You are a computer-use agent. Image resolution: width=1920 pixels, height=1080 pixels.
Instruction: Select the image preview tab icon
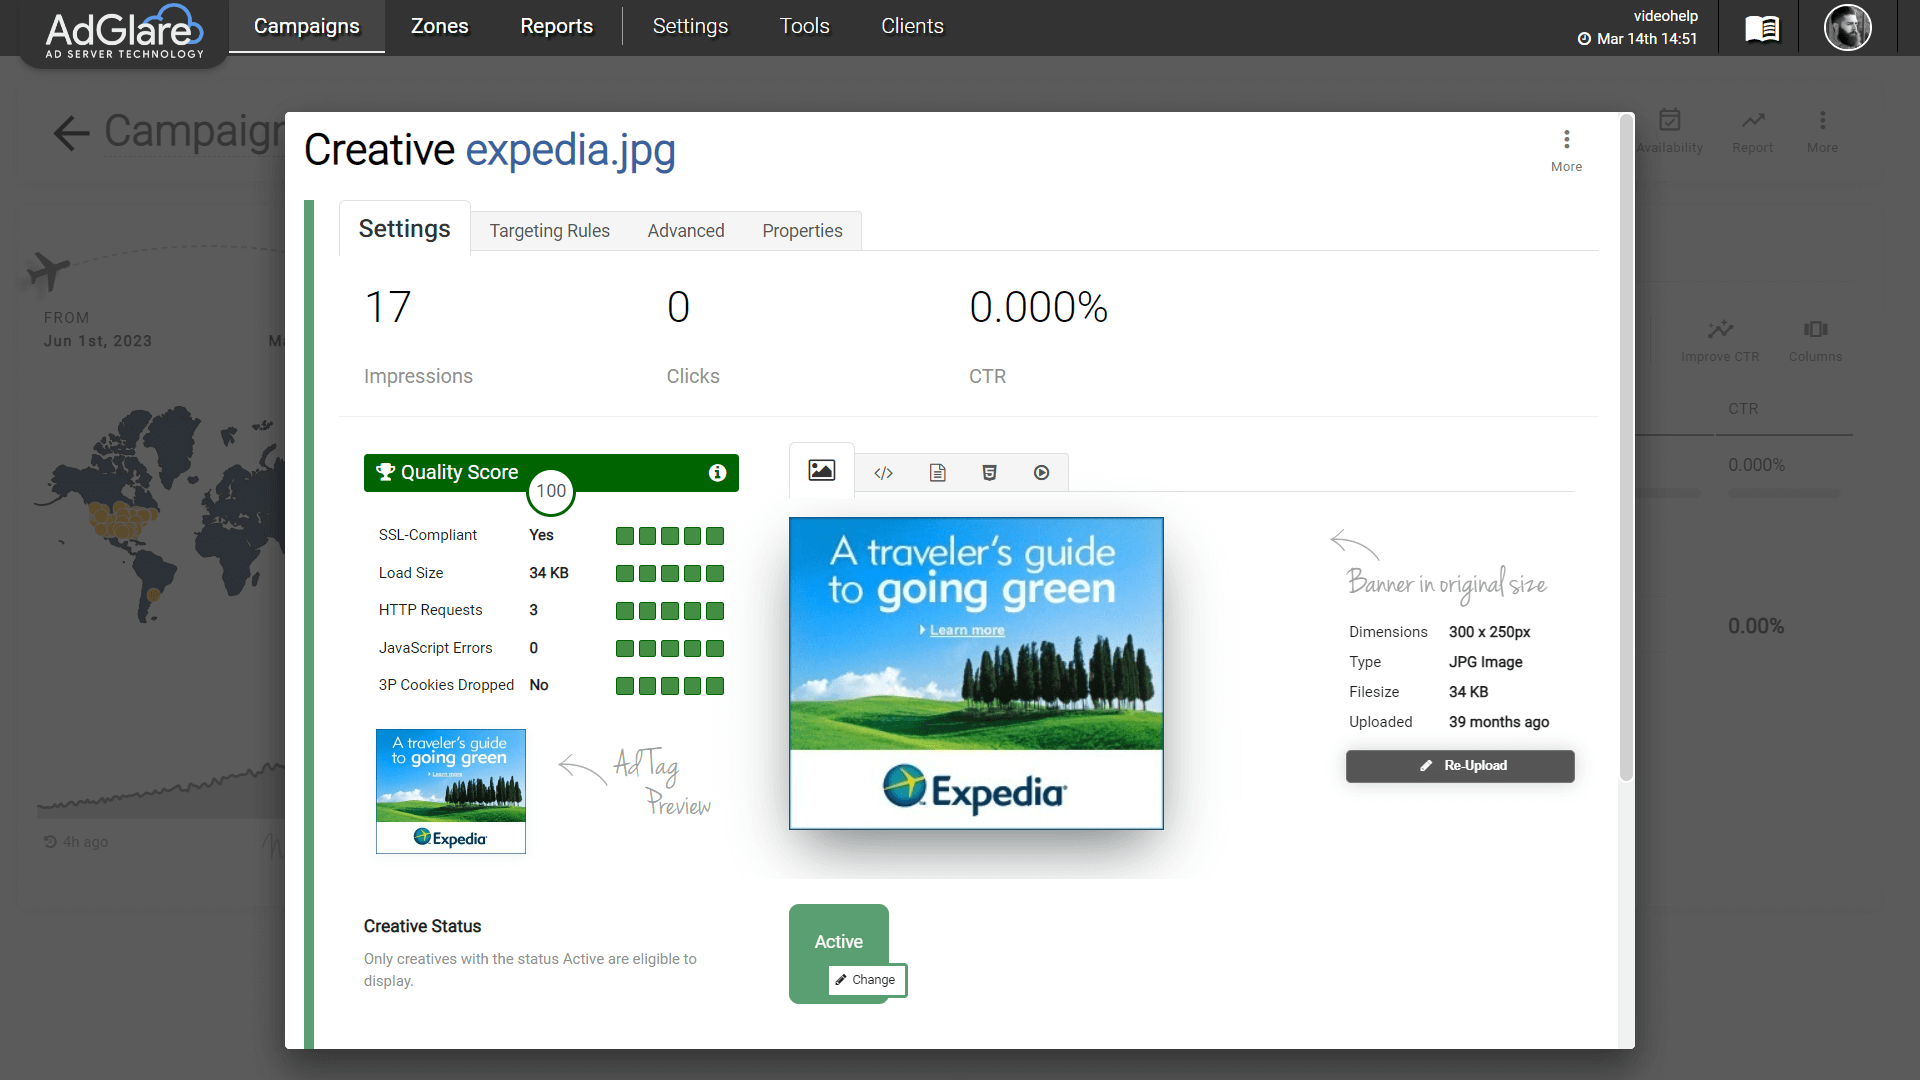(x=822, y=470)
